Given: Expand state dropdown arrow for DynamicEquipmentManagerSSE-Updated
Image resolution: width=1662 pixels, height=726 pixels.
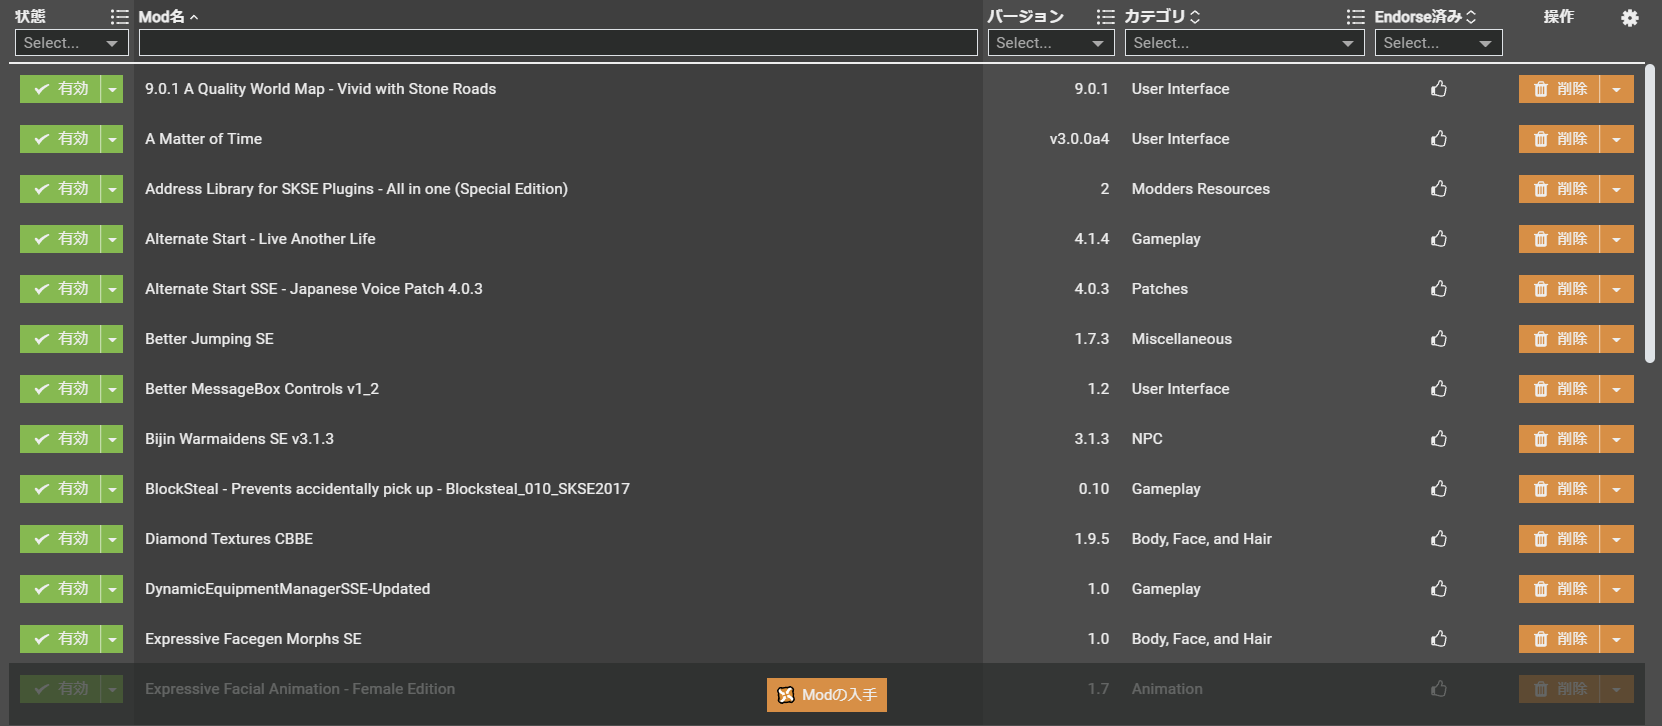Looking at the screenshot, I should [x=112, y=589].
